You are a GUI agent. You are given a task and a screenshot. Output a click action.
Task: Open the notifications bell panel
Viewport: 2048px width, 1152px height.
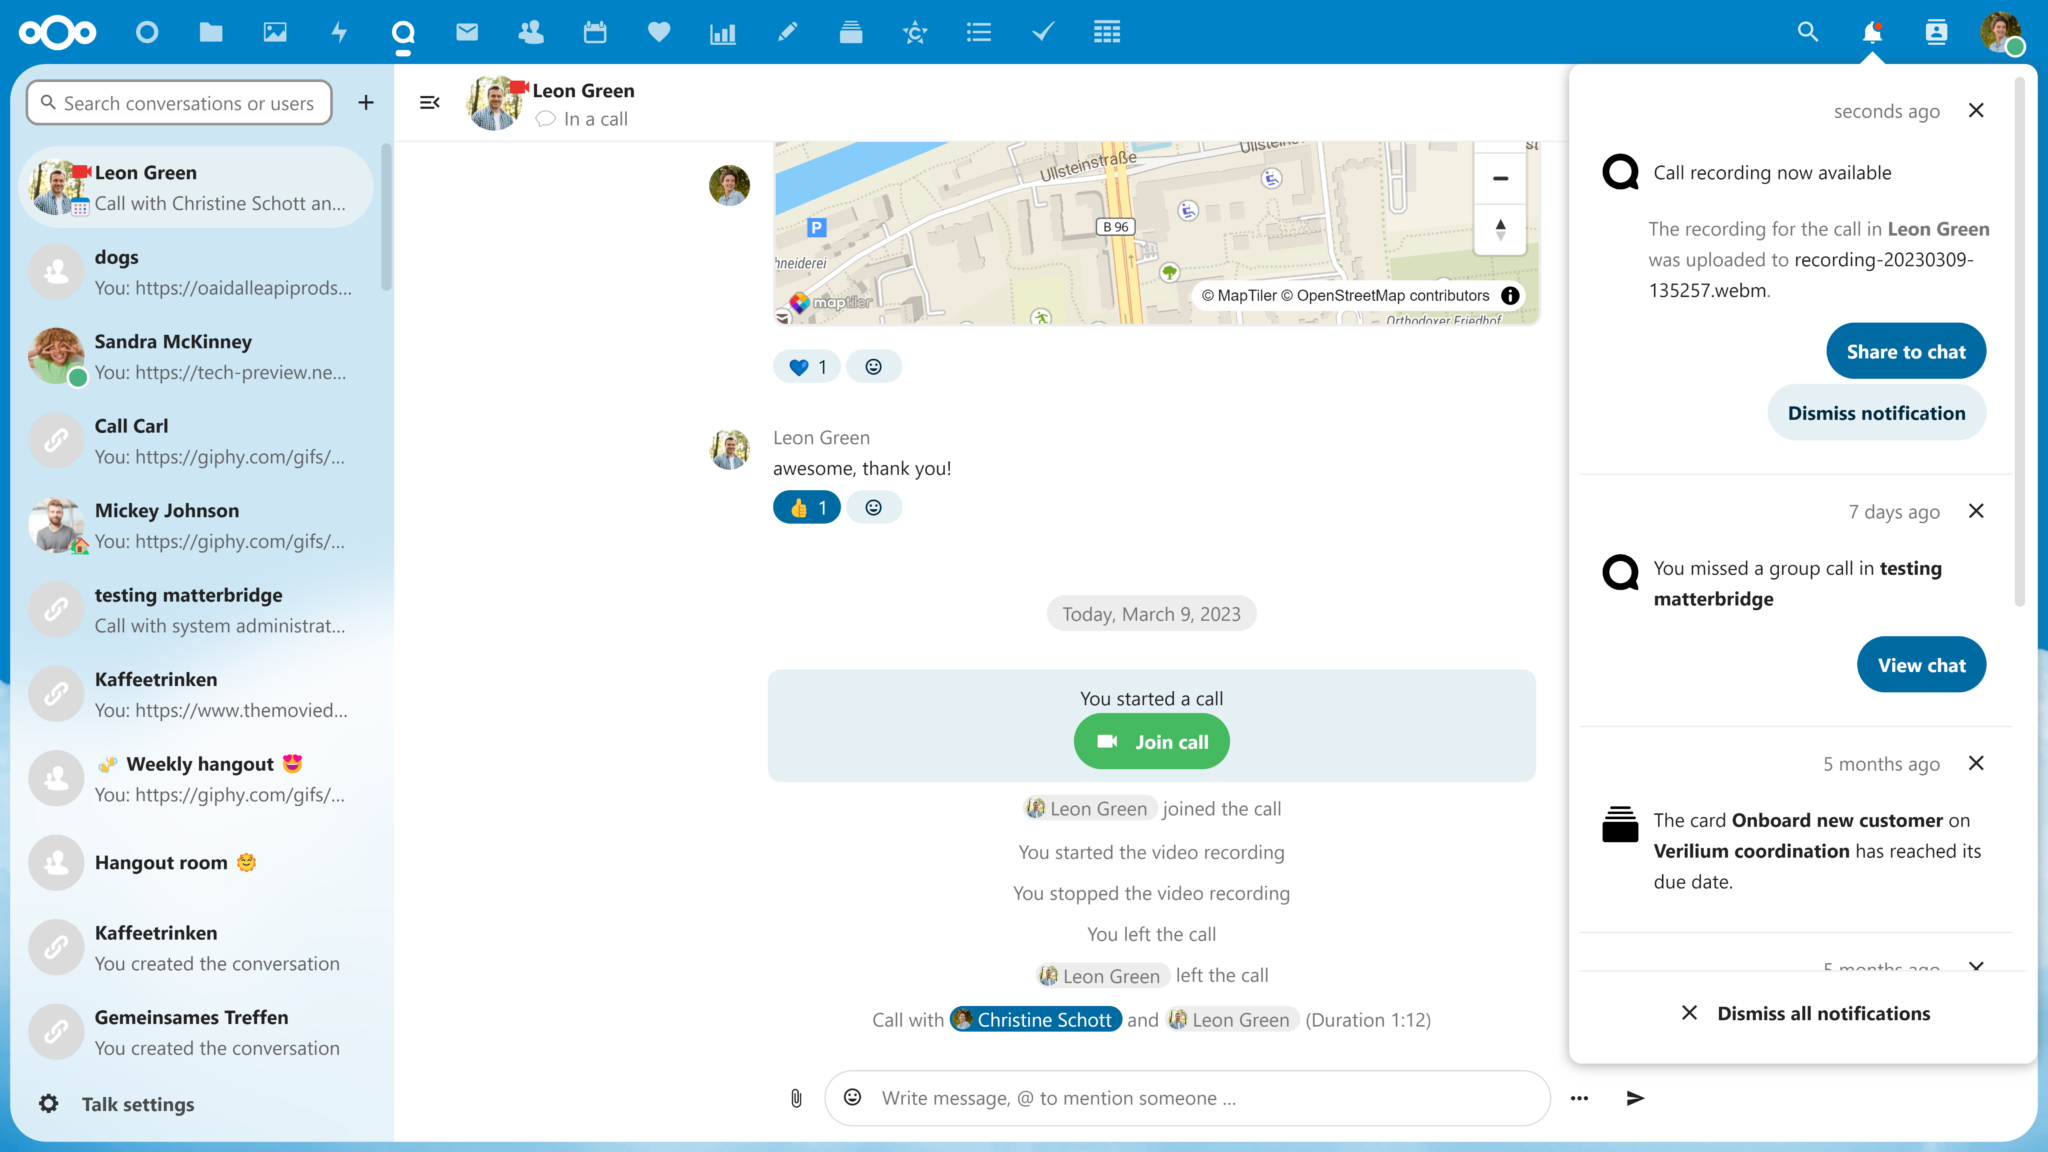tap(1872, 31)
